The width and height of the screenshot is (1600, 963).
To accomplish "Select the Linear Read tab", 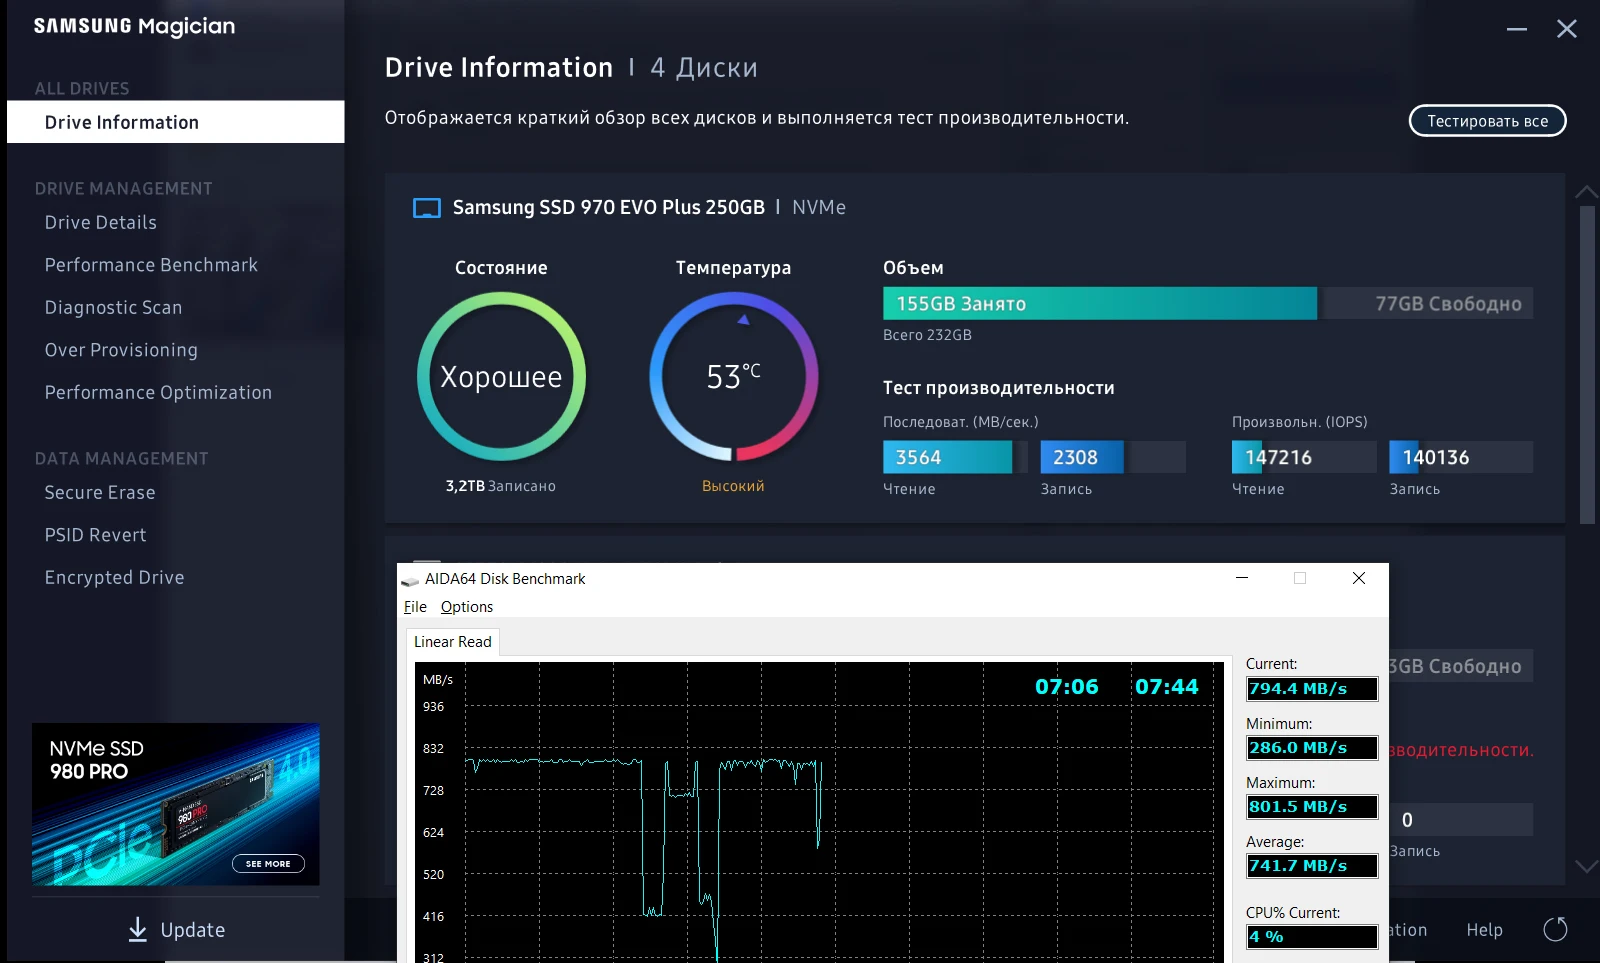I will 453,642.
